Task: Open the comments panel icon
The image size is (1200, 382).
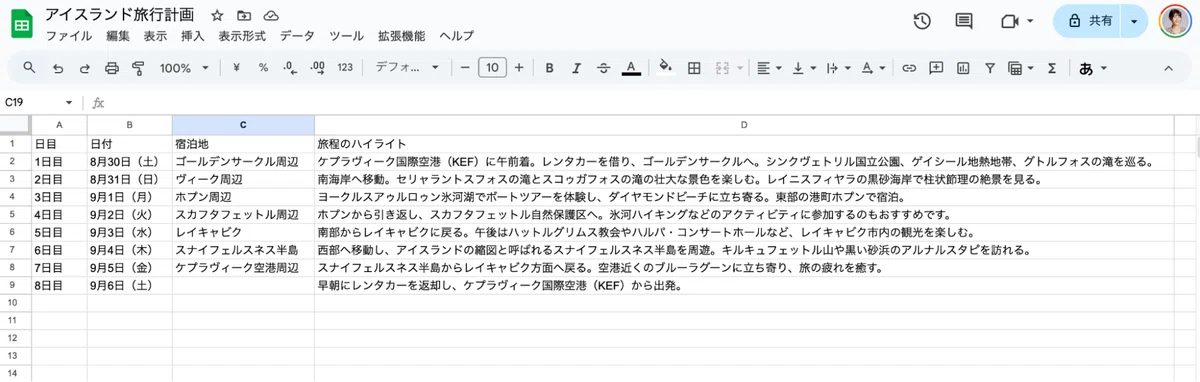Action: [964, 21]
